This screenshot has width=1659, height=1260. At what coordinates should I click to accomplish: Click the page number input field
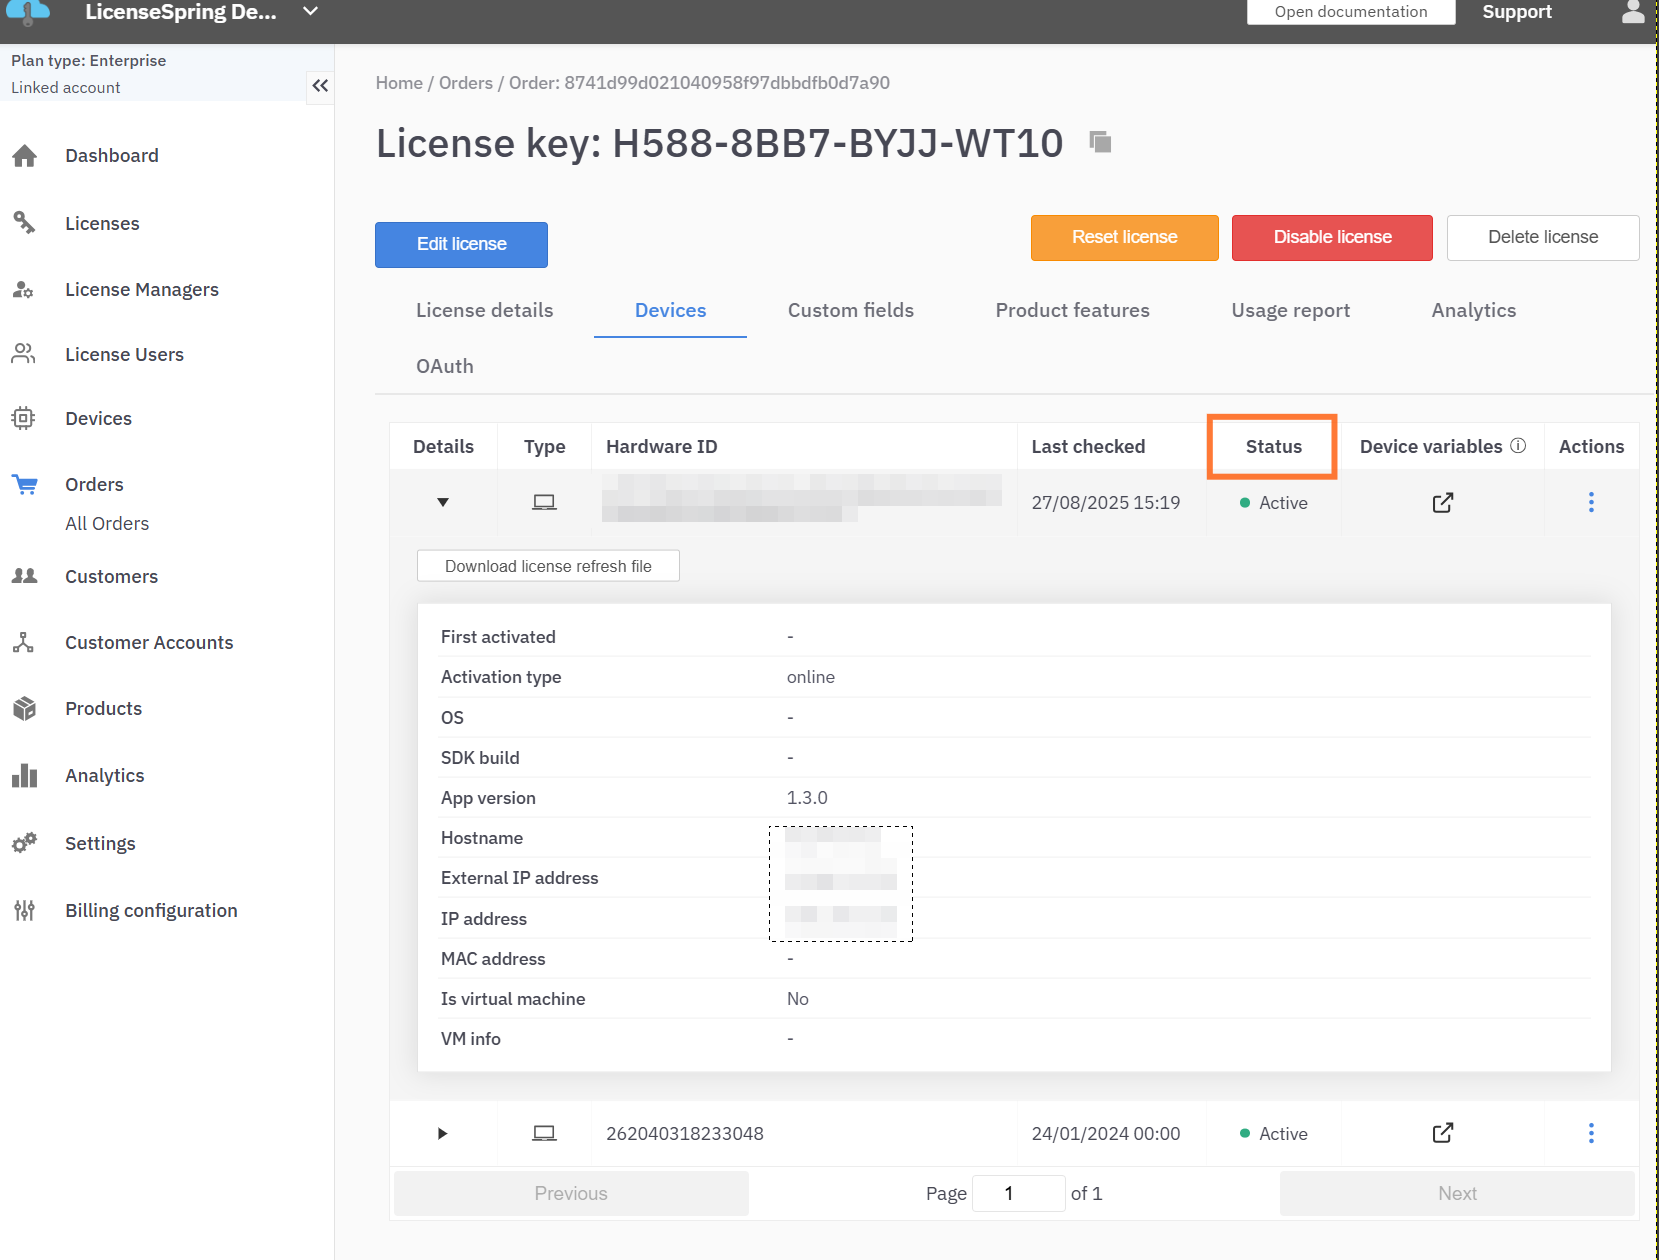click(x=1017, y=1193)
